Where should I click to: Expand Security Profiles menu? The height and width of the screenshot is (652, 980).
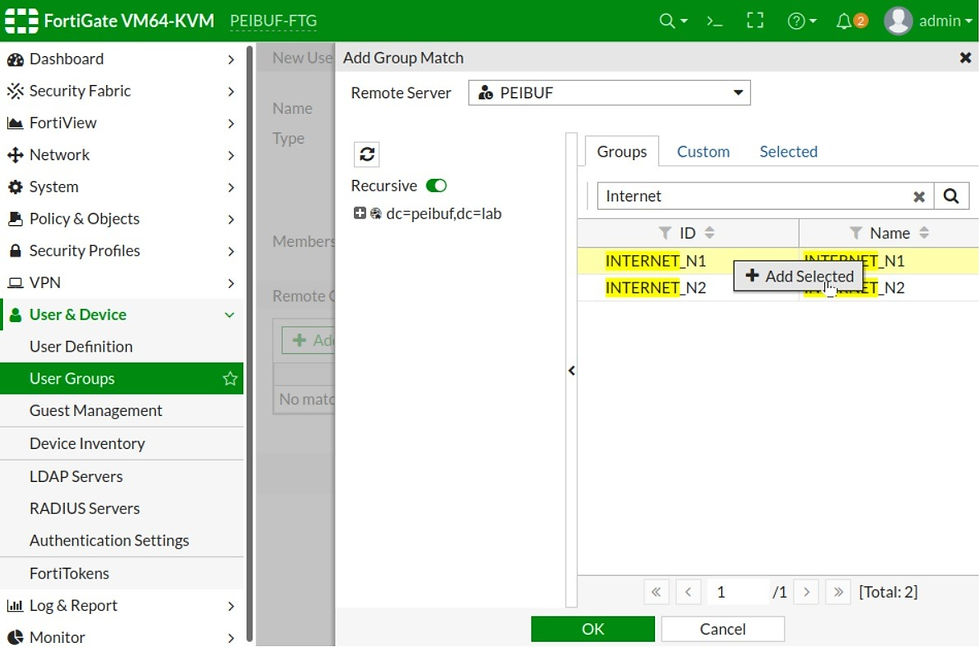click(x=121, y=251)
